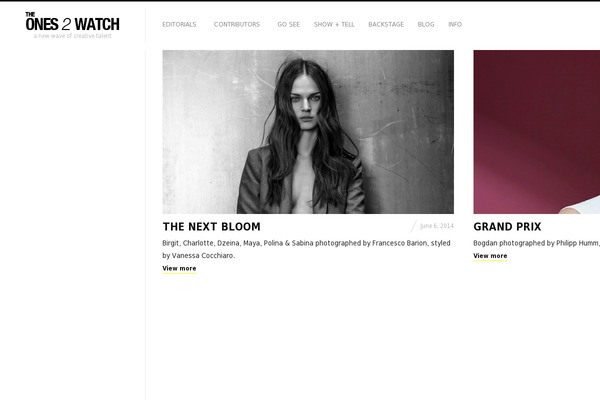This screenshot has height=400, width=600.
Task: View more under The Next Bloom
Action: (x=179, y=268)
